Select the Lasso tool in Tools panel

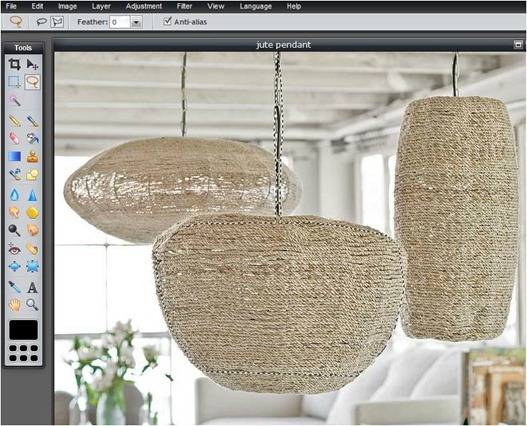(32, 82)
